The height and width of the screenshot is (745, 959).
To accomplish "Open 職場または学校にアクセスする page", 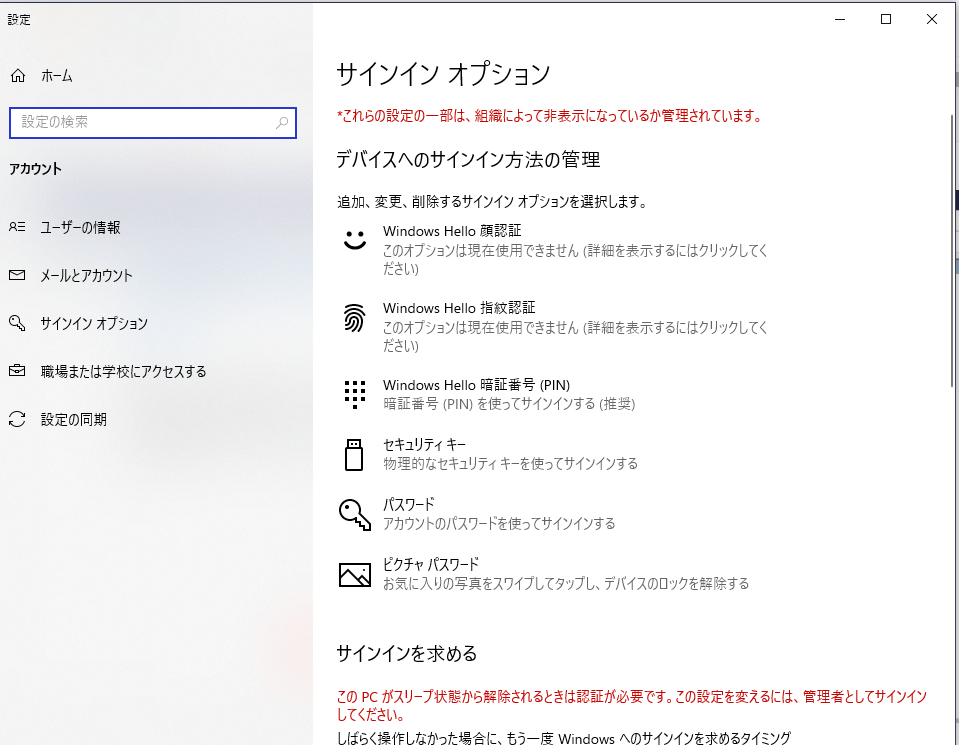I will coord(124,371).
